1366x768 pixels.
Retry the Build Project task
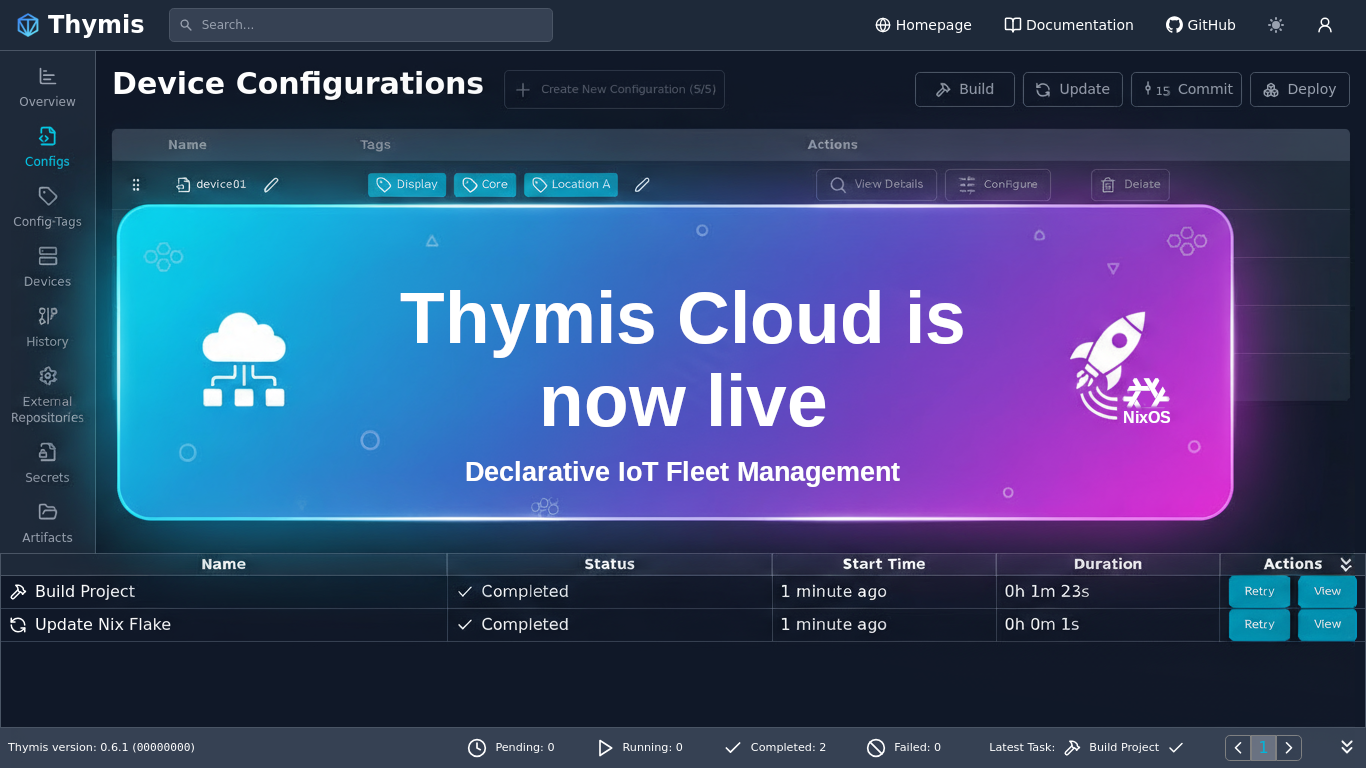pyautogui.click(x=1259, y=592)
